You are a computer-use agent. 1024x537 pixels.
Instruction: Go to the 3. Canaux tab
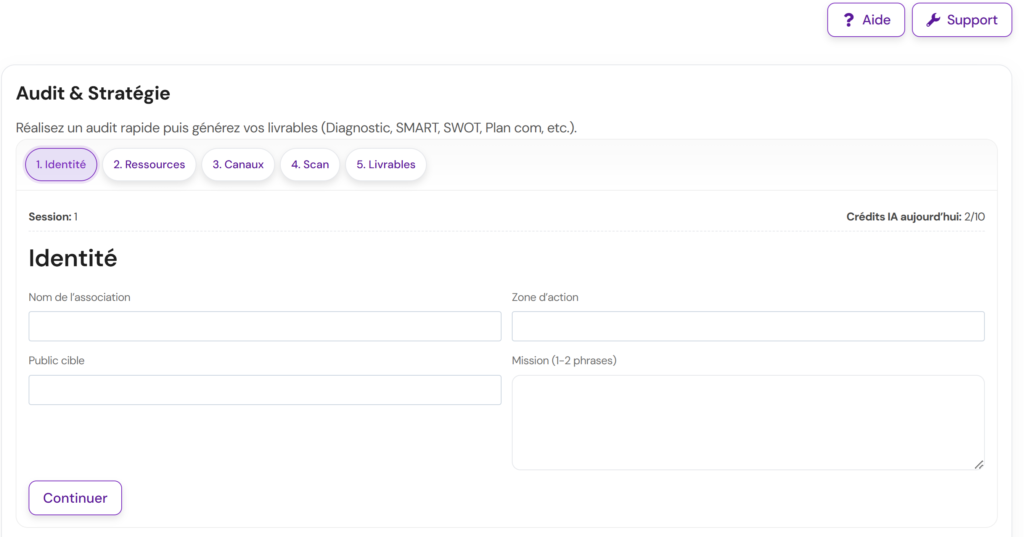click(x=238, y=165)
